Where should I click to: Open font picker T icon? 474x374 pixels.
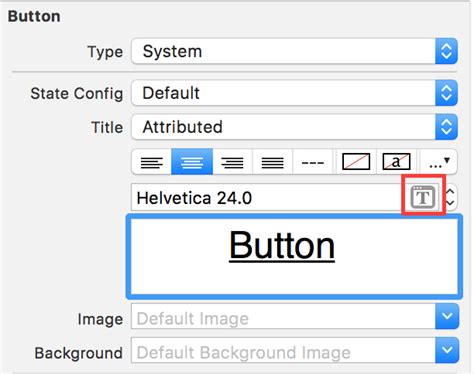pos(423,197)
